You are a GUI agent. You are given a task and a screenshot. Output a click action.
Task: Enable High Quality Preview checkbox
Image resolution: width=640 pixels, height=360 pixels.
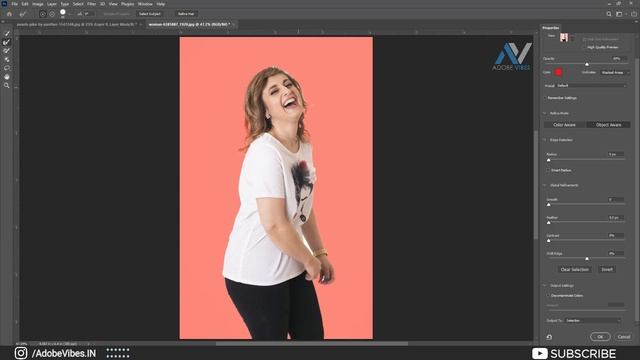pyautogui.click(x=585, y=47)
